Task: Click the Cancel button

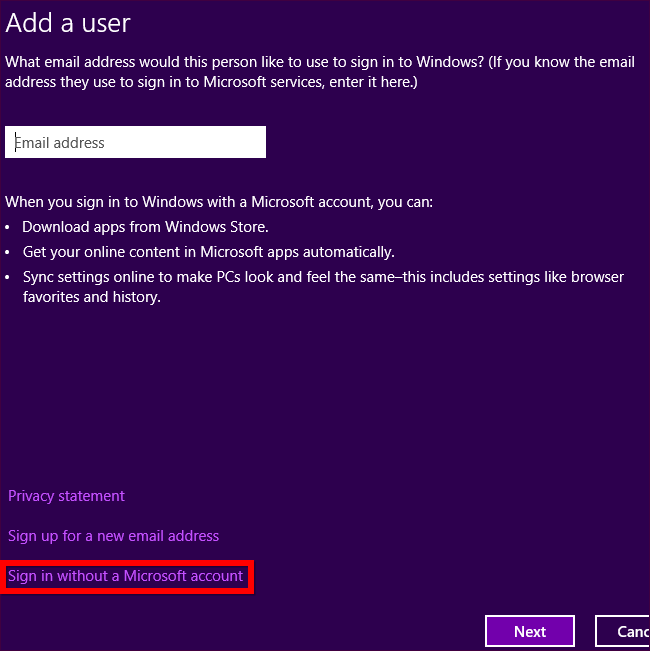Action: (x=623, y=631)
